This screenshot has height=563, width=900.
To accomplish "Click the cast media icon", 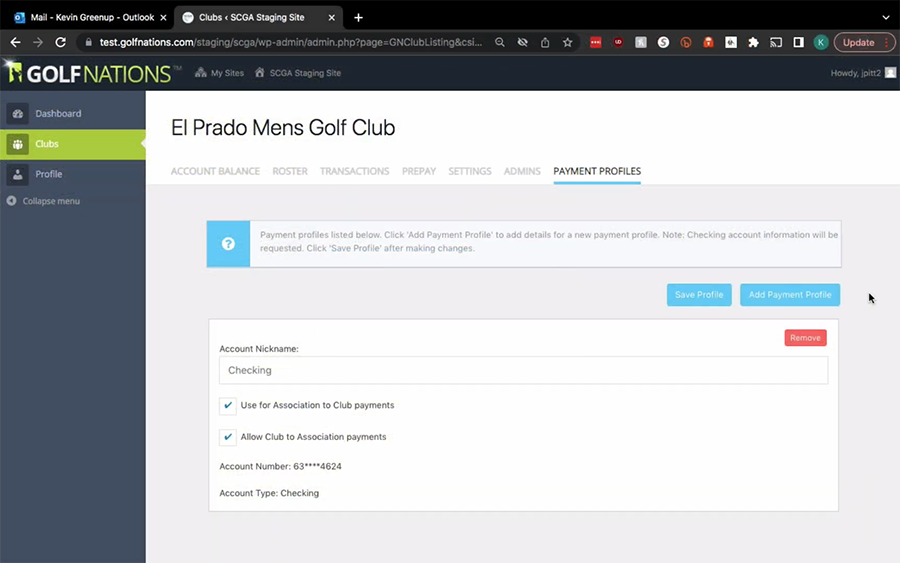I will (x=776, y=42).
